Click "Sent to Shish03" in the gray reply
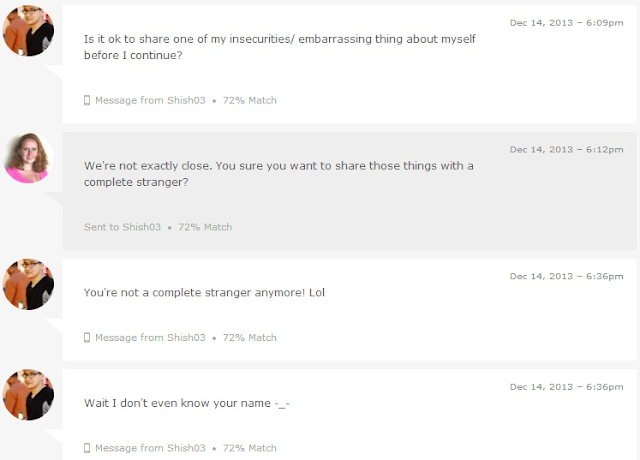 tap(122, 227)
